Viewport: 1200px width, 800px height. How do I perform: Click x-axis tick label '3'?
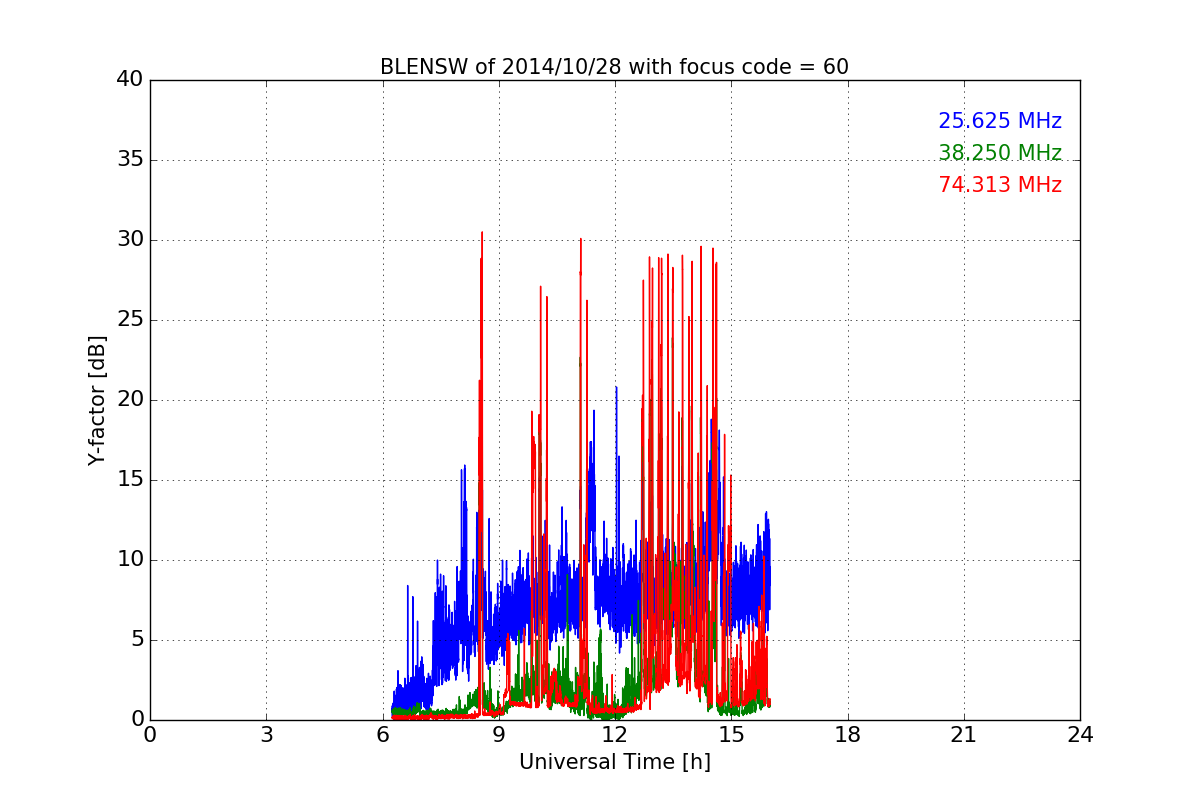pyautogui.click(x=266, y=735)
